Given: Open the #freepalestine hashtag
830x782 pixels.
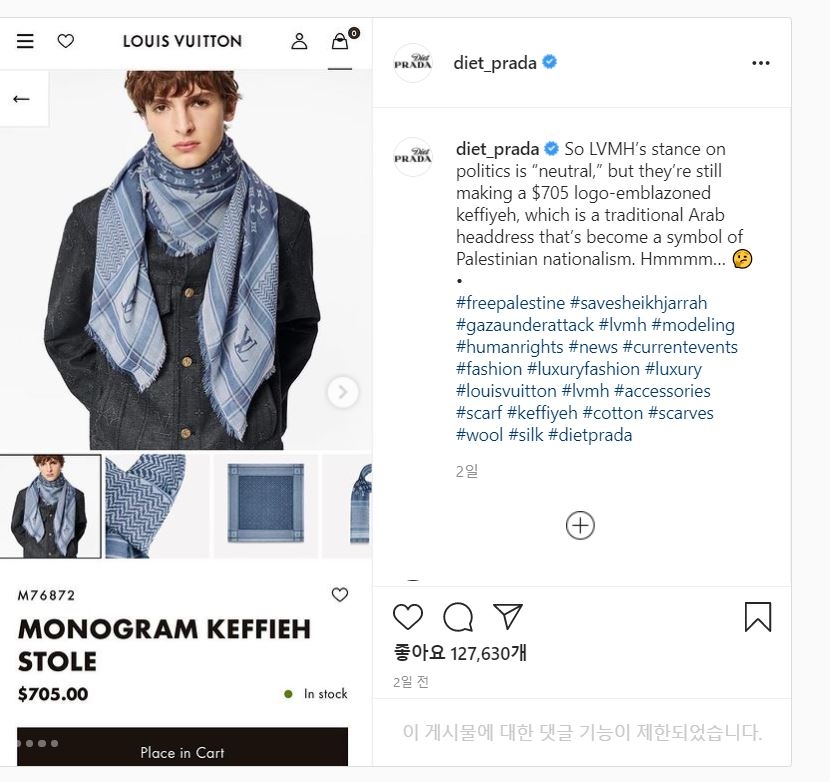Looking at the screenshot, I should pos(510,303).
